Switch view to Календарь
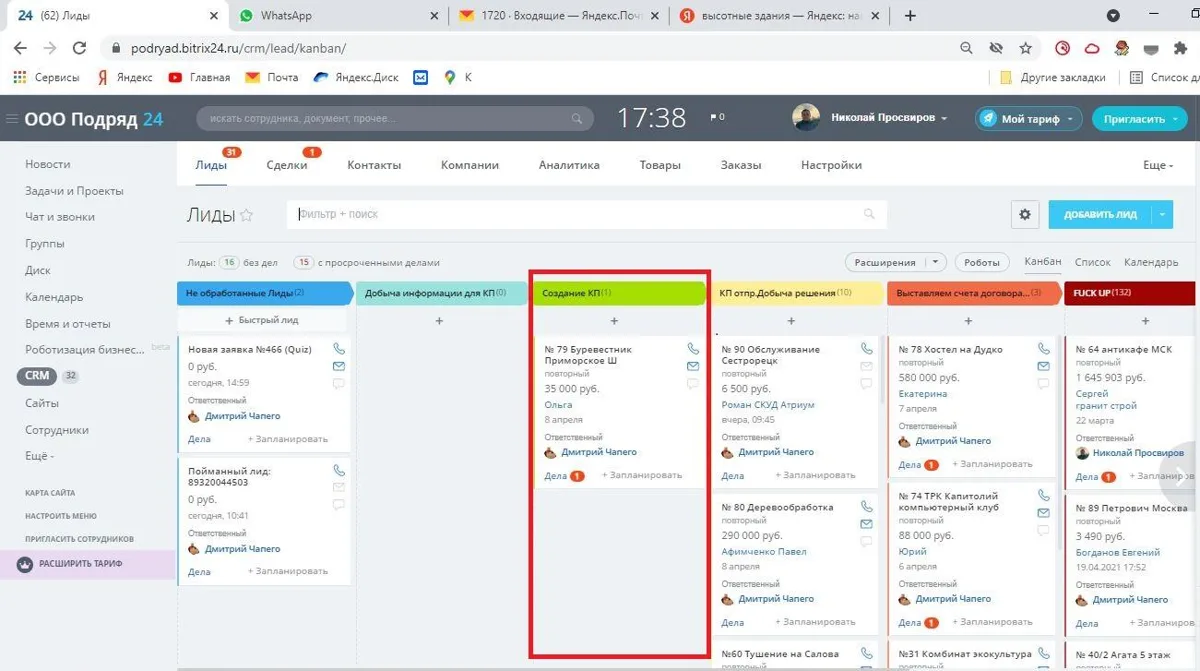 pyautogui.click(x=1151, y=262)
